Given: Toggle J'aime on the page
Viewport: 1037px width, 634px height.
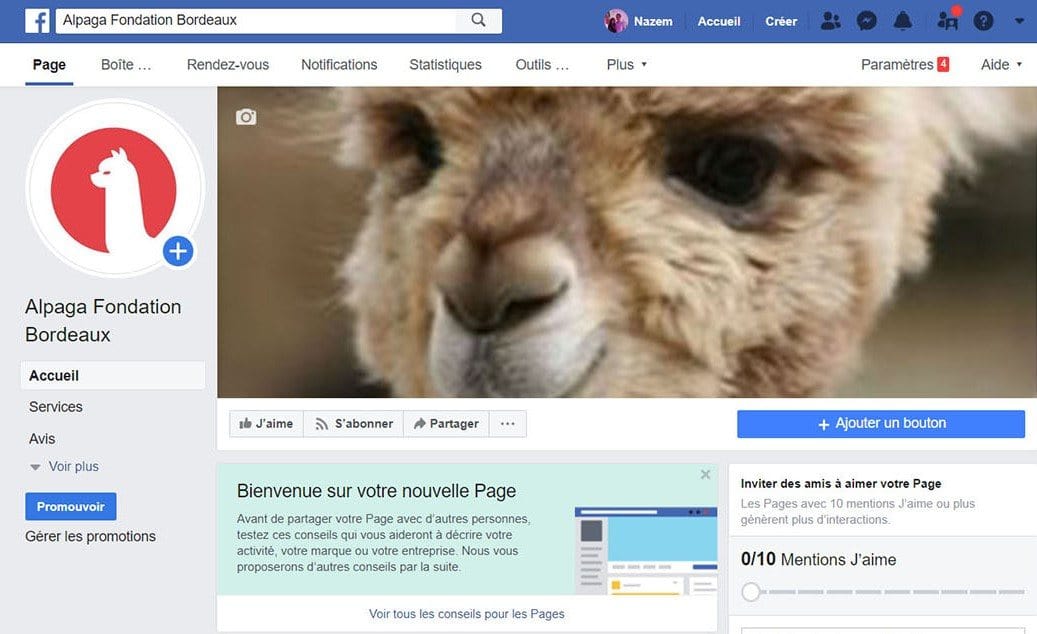Looking at the screenshot, I should coord(265,423).
